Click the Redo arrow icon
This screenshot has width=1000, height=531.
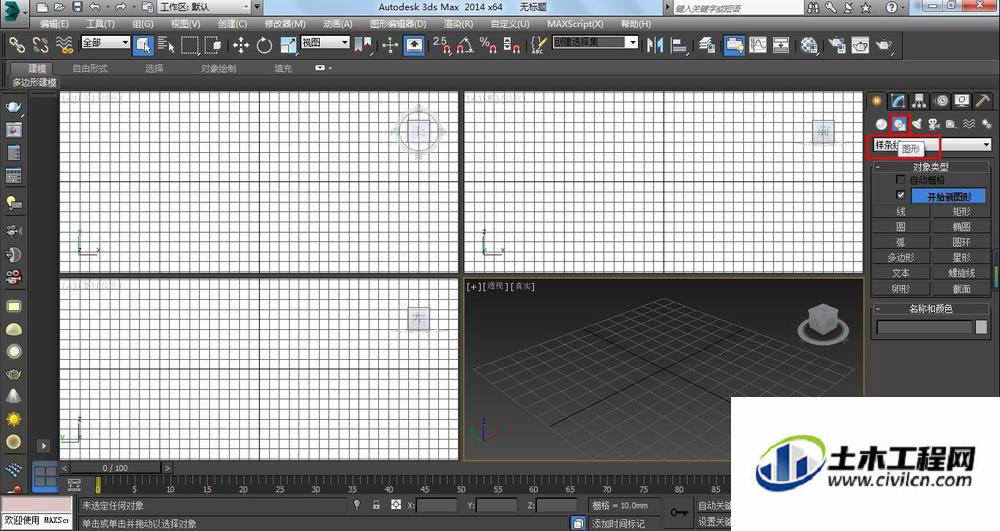click(x=120, y=8)
